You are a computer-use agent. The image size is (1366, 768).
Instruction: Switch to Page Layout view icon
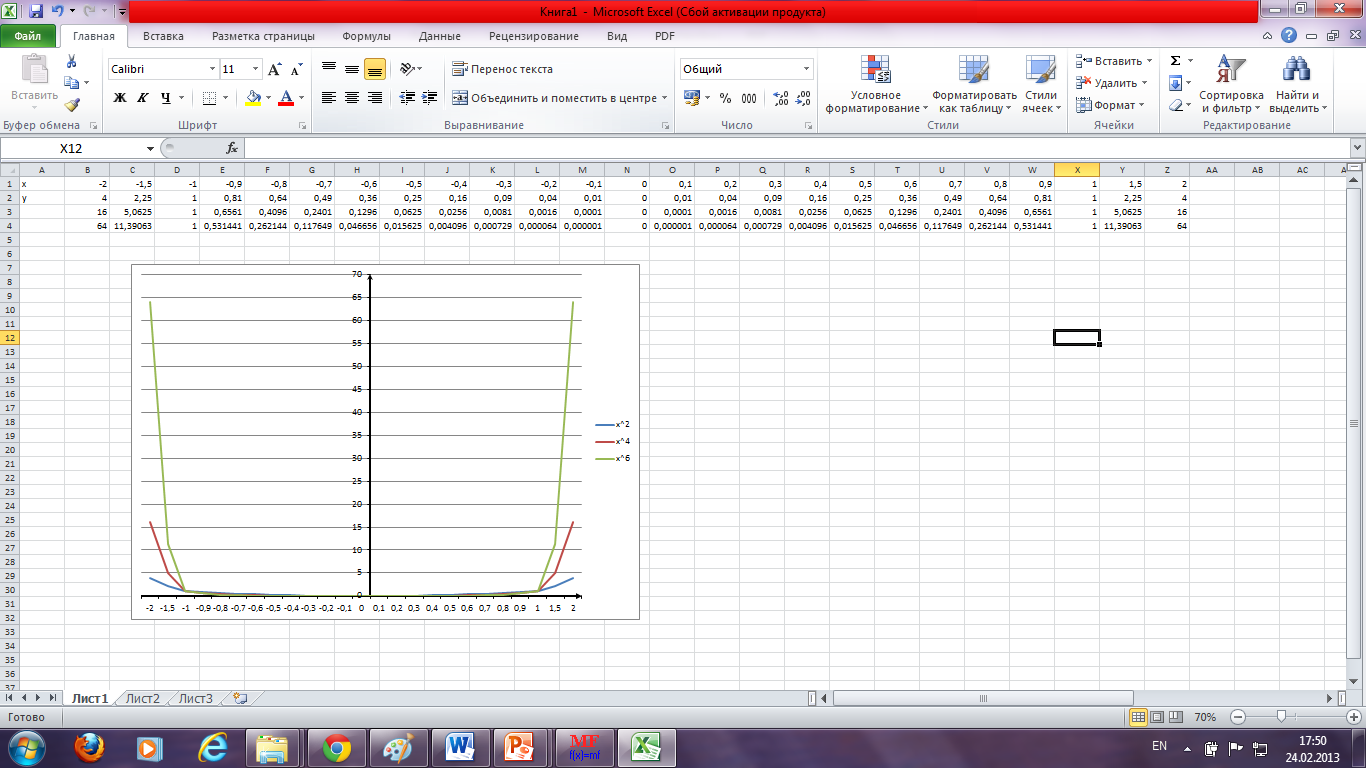tap(1158, 717)
